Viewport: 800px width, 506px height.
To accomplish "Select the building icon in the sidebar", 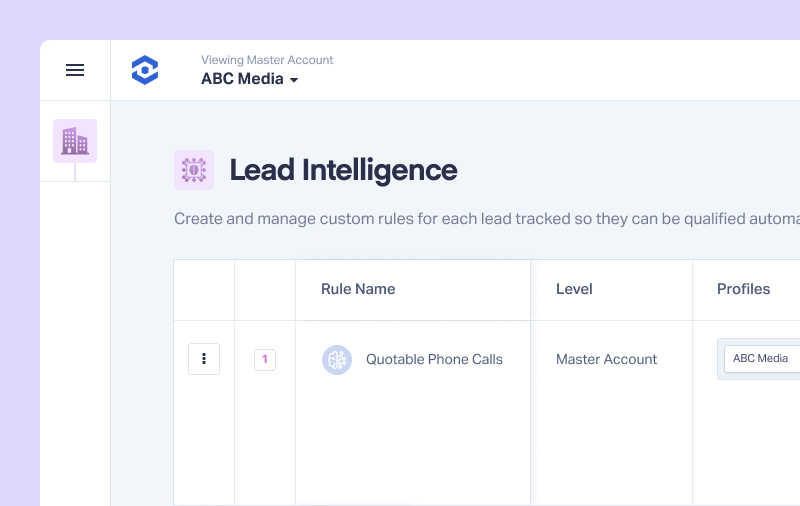I will pyautogui.click(x=75, y=141).
